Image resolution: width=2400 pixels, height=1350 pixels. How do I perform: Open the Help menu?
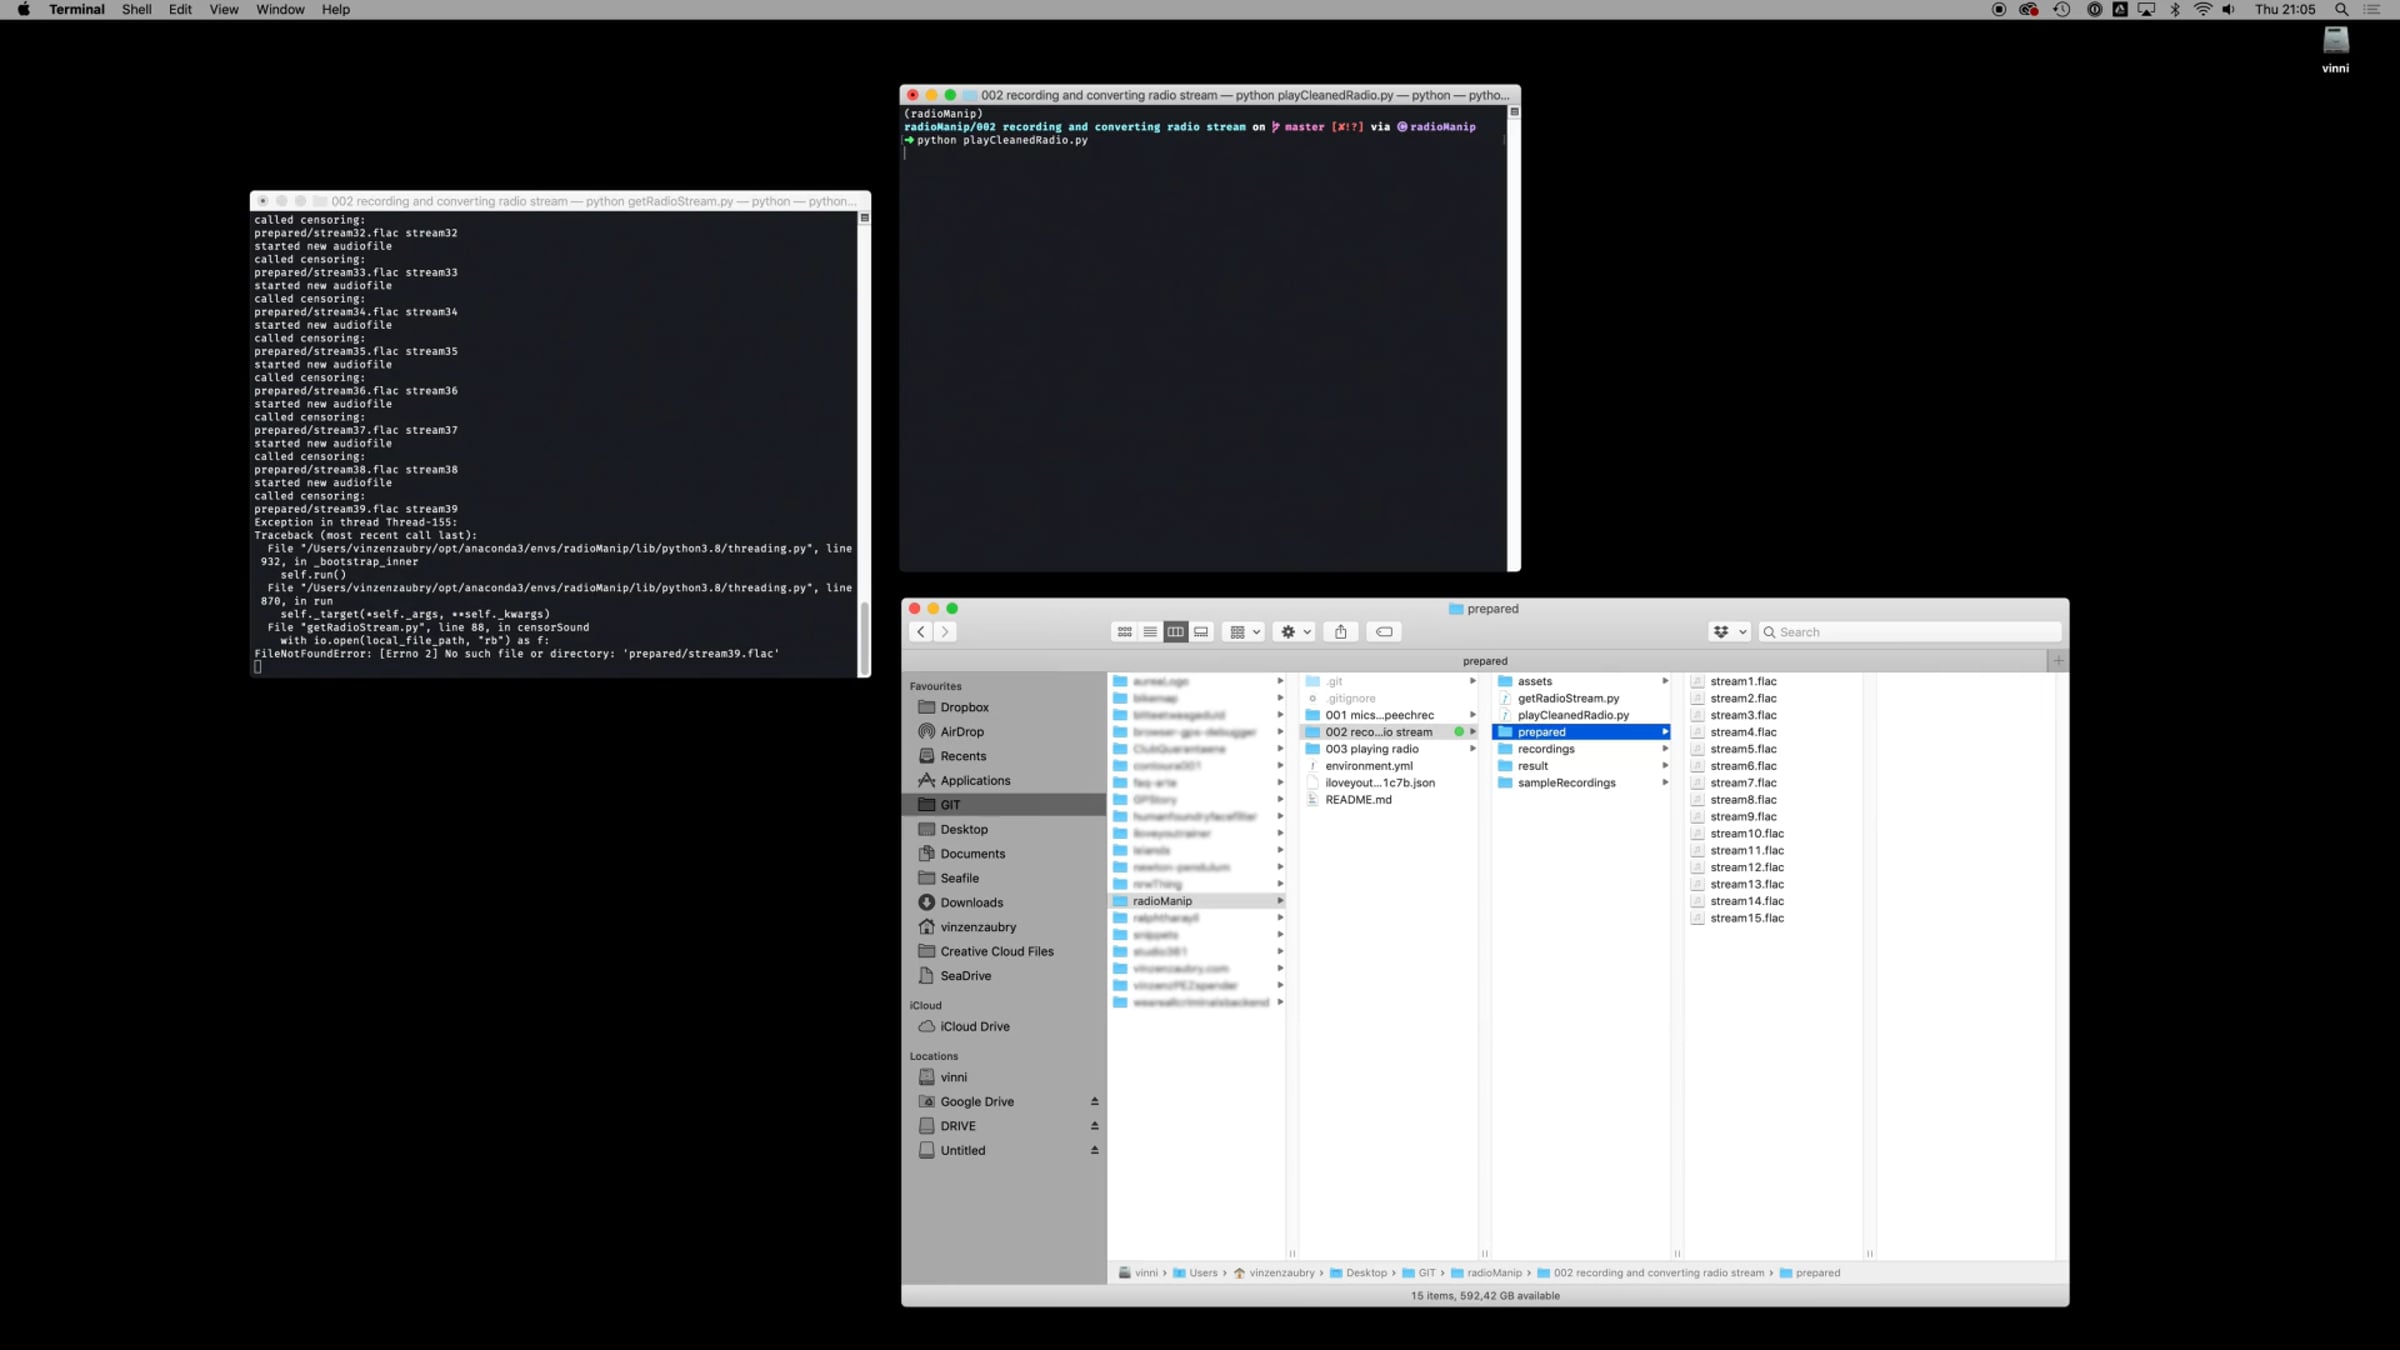tap(335, 10)
